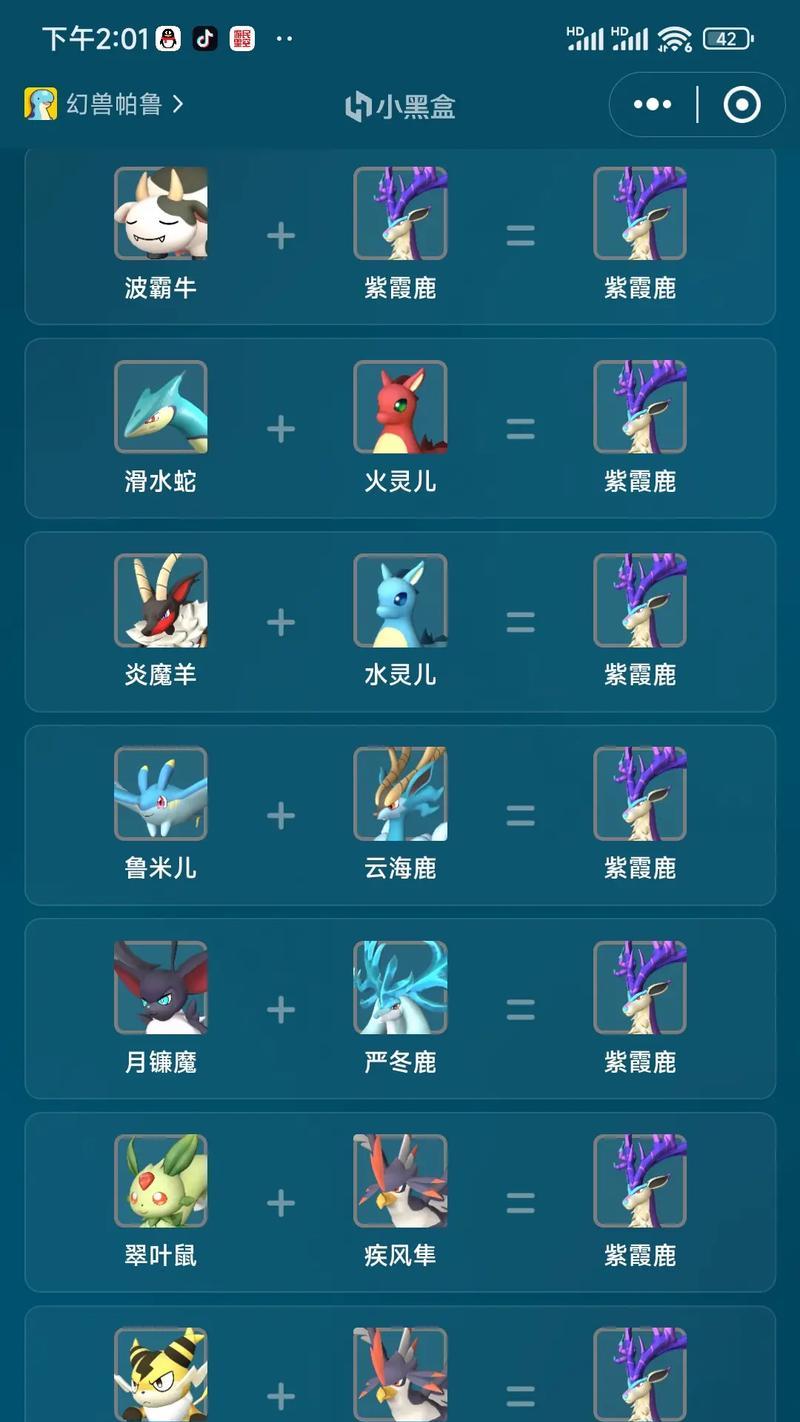Select the 水灵儿 blue creature icon

point(400,600)
